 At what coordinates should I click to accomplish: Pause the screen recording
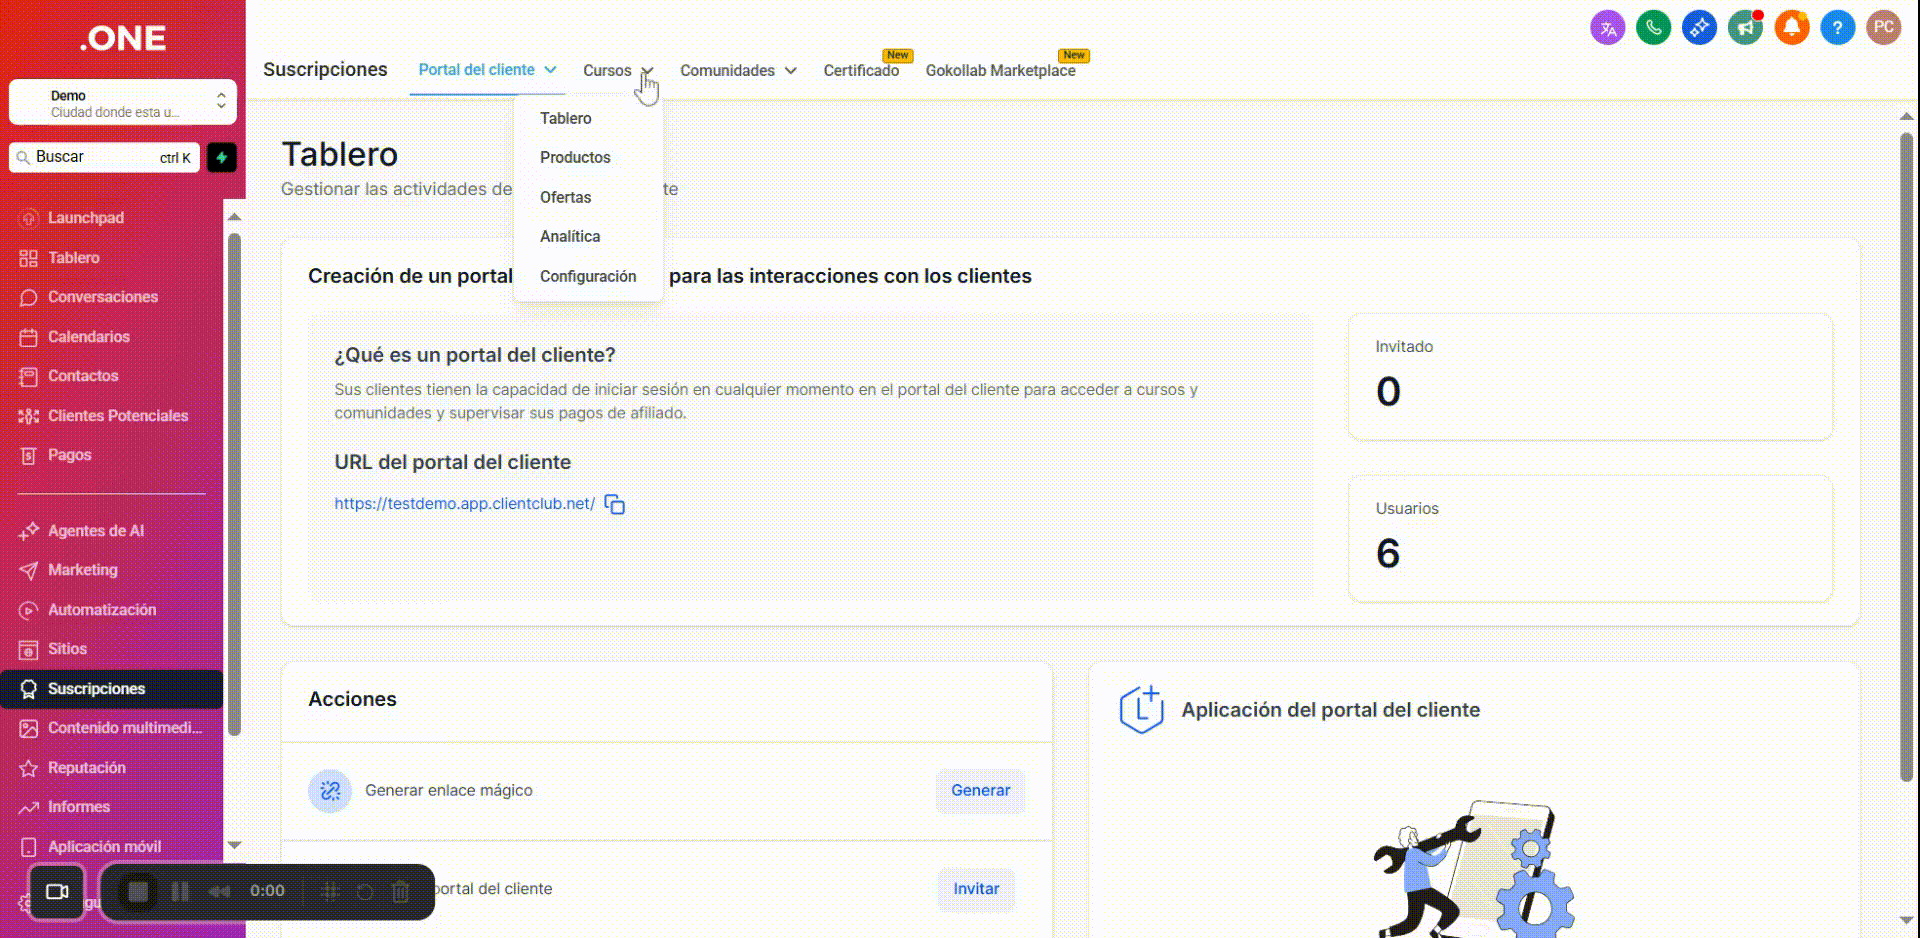(180, 891)
